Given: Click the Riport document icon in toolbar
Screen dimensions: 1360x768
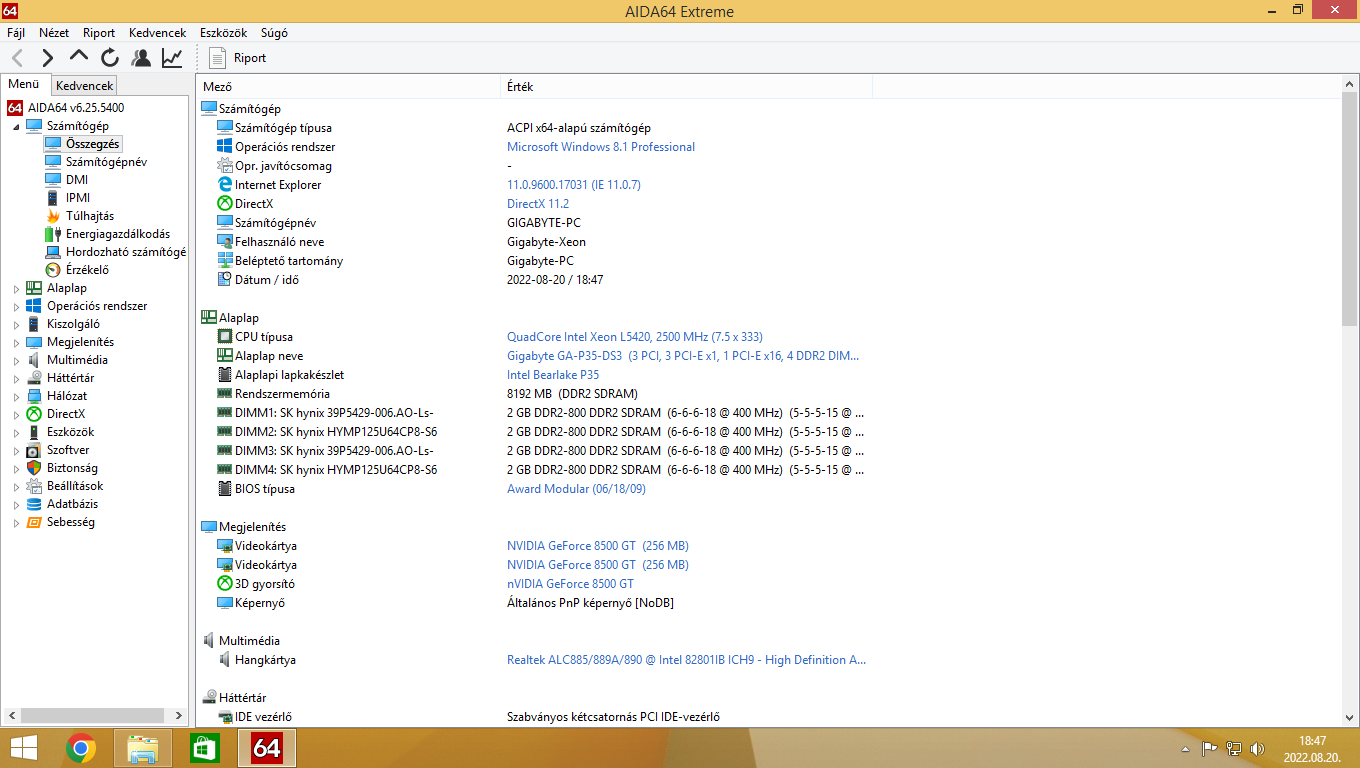Looking at the screenshot, I should (218, 58).
